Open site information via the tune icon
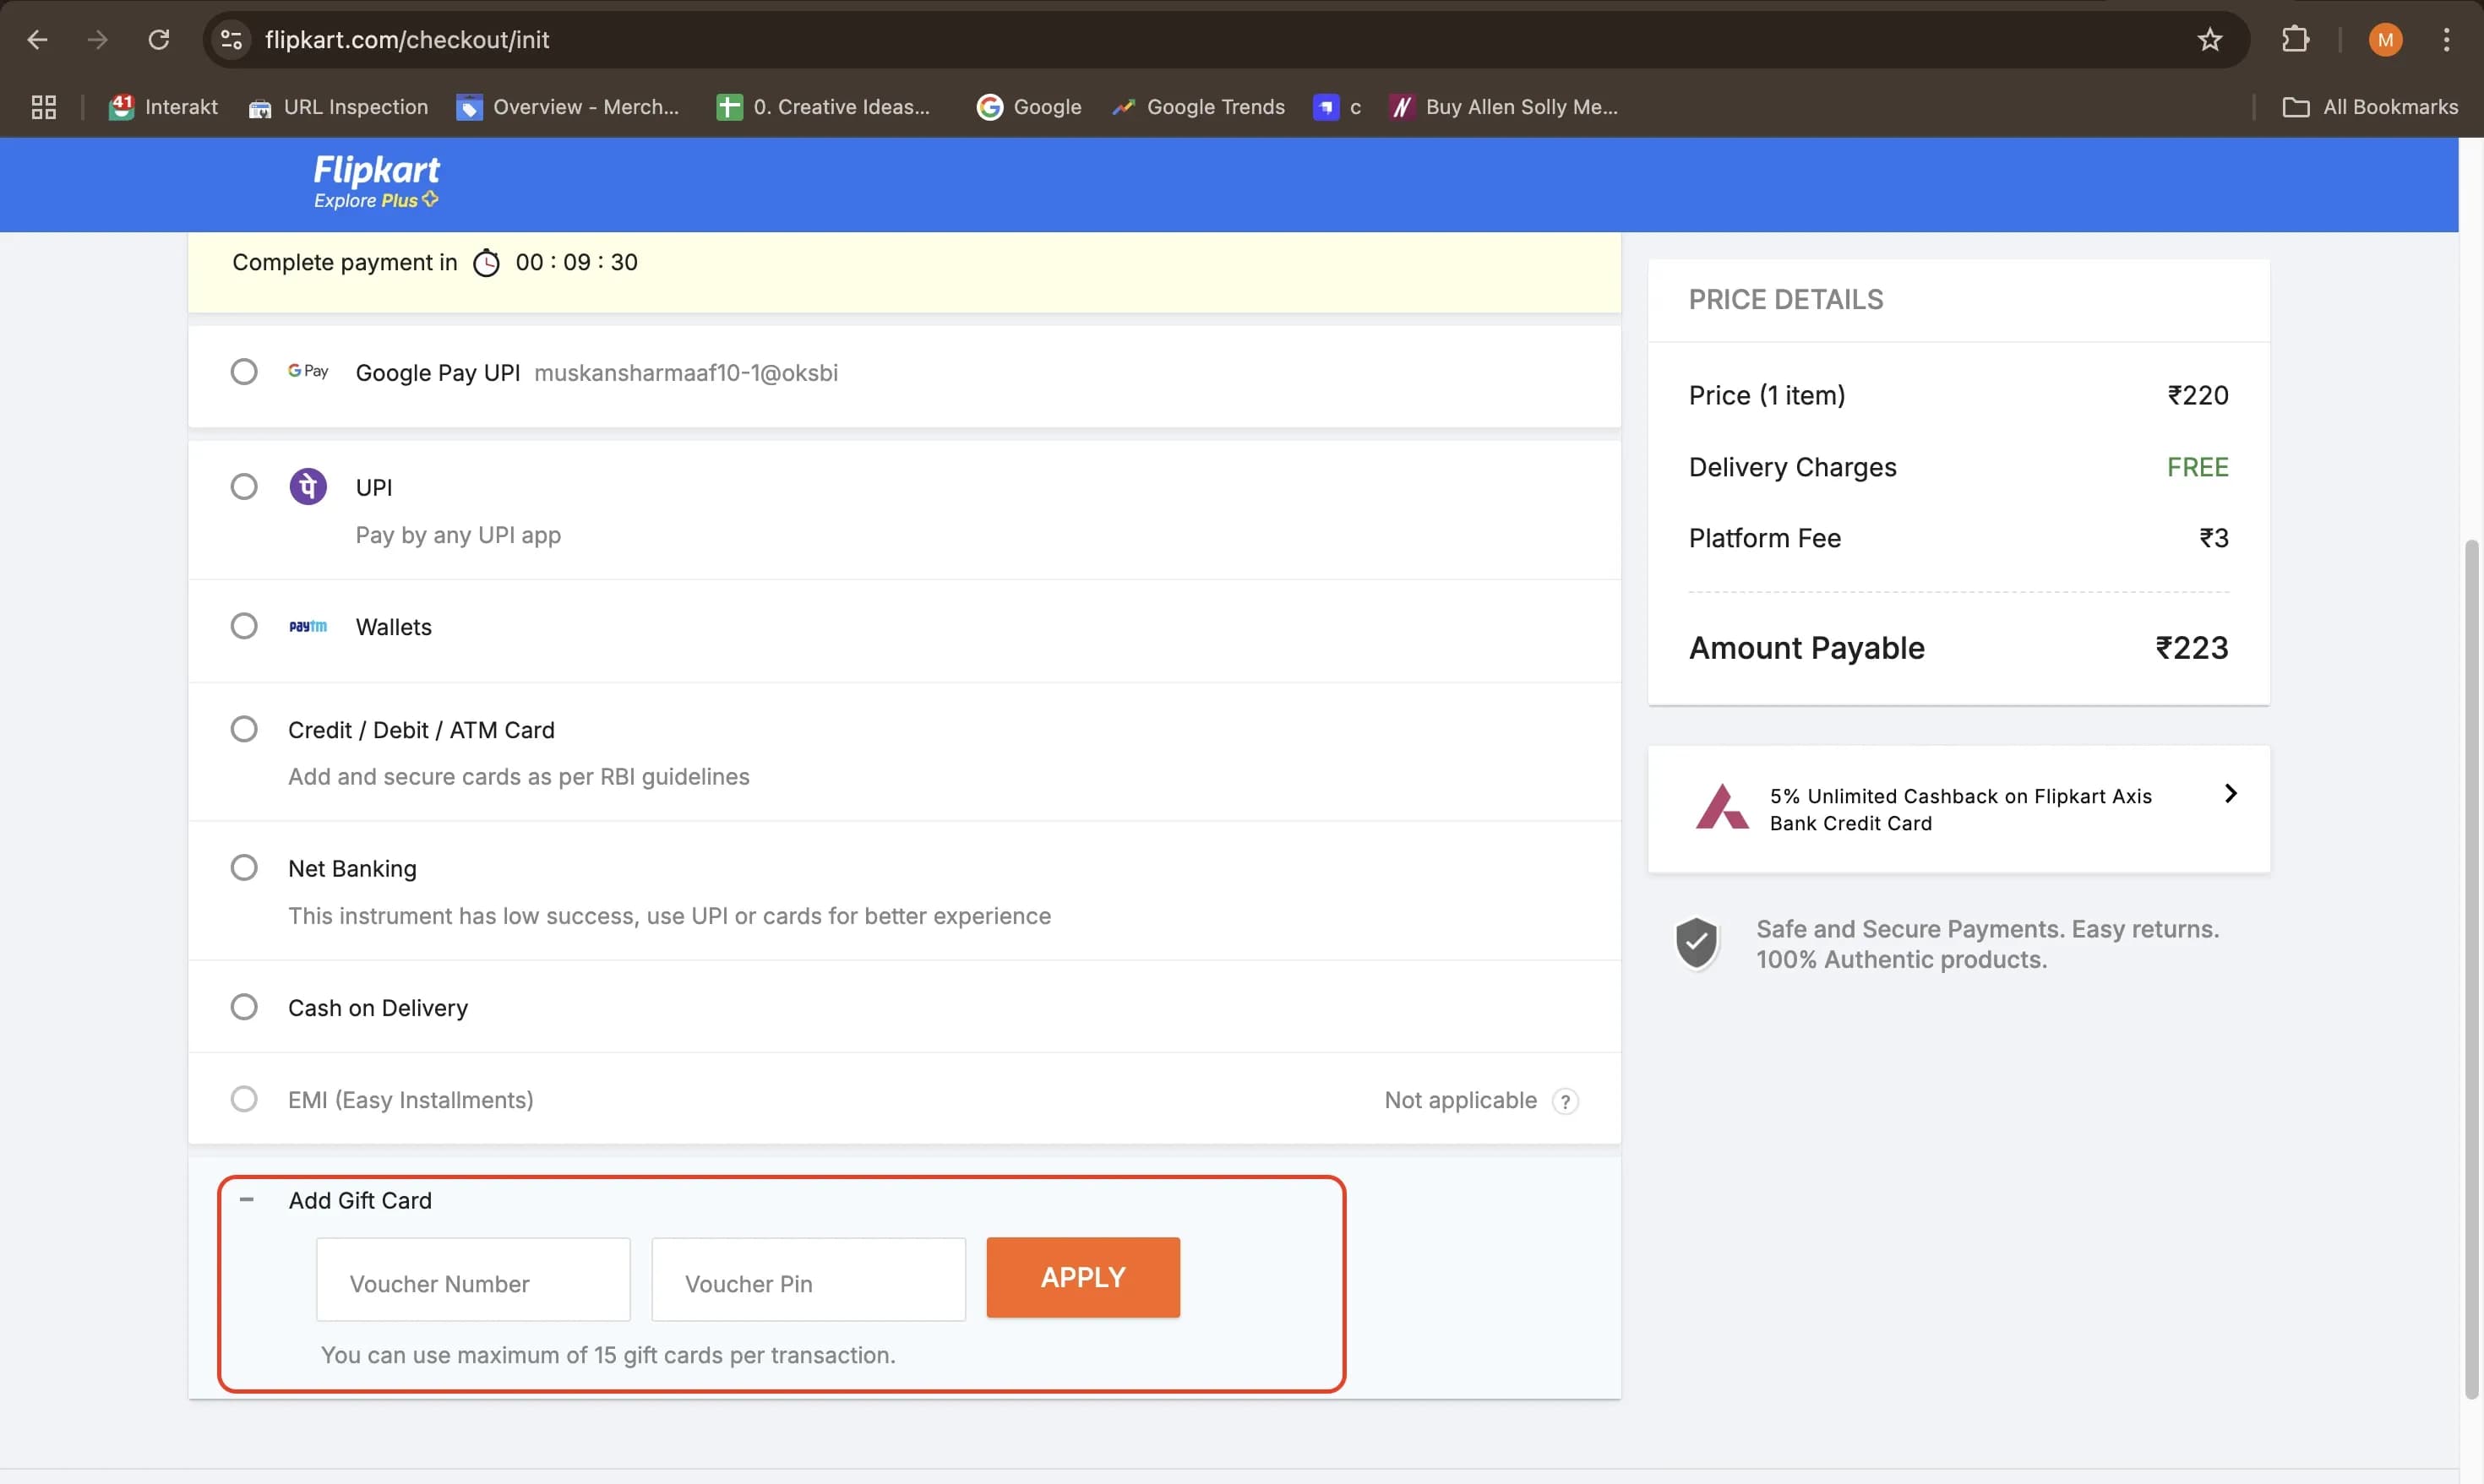The height and width of the screenshot is (1484, 2484). [x=230, y=39]
